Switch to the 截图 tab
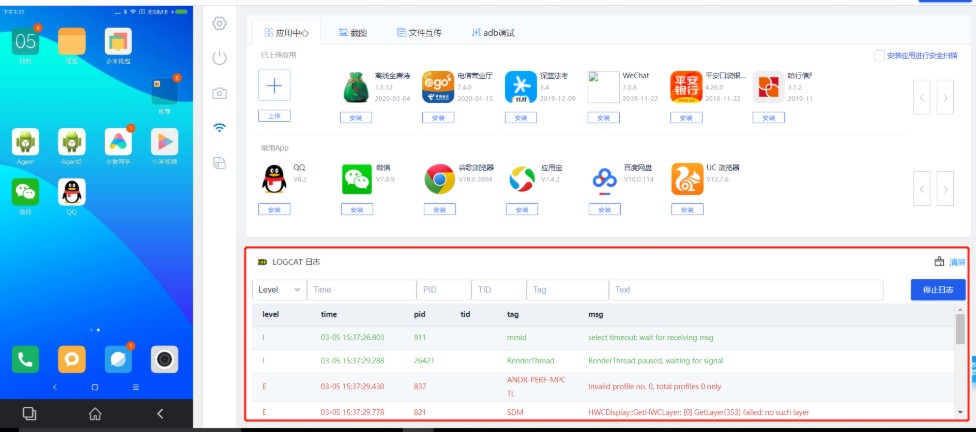 pos(353,33)
